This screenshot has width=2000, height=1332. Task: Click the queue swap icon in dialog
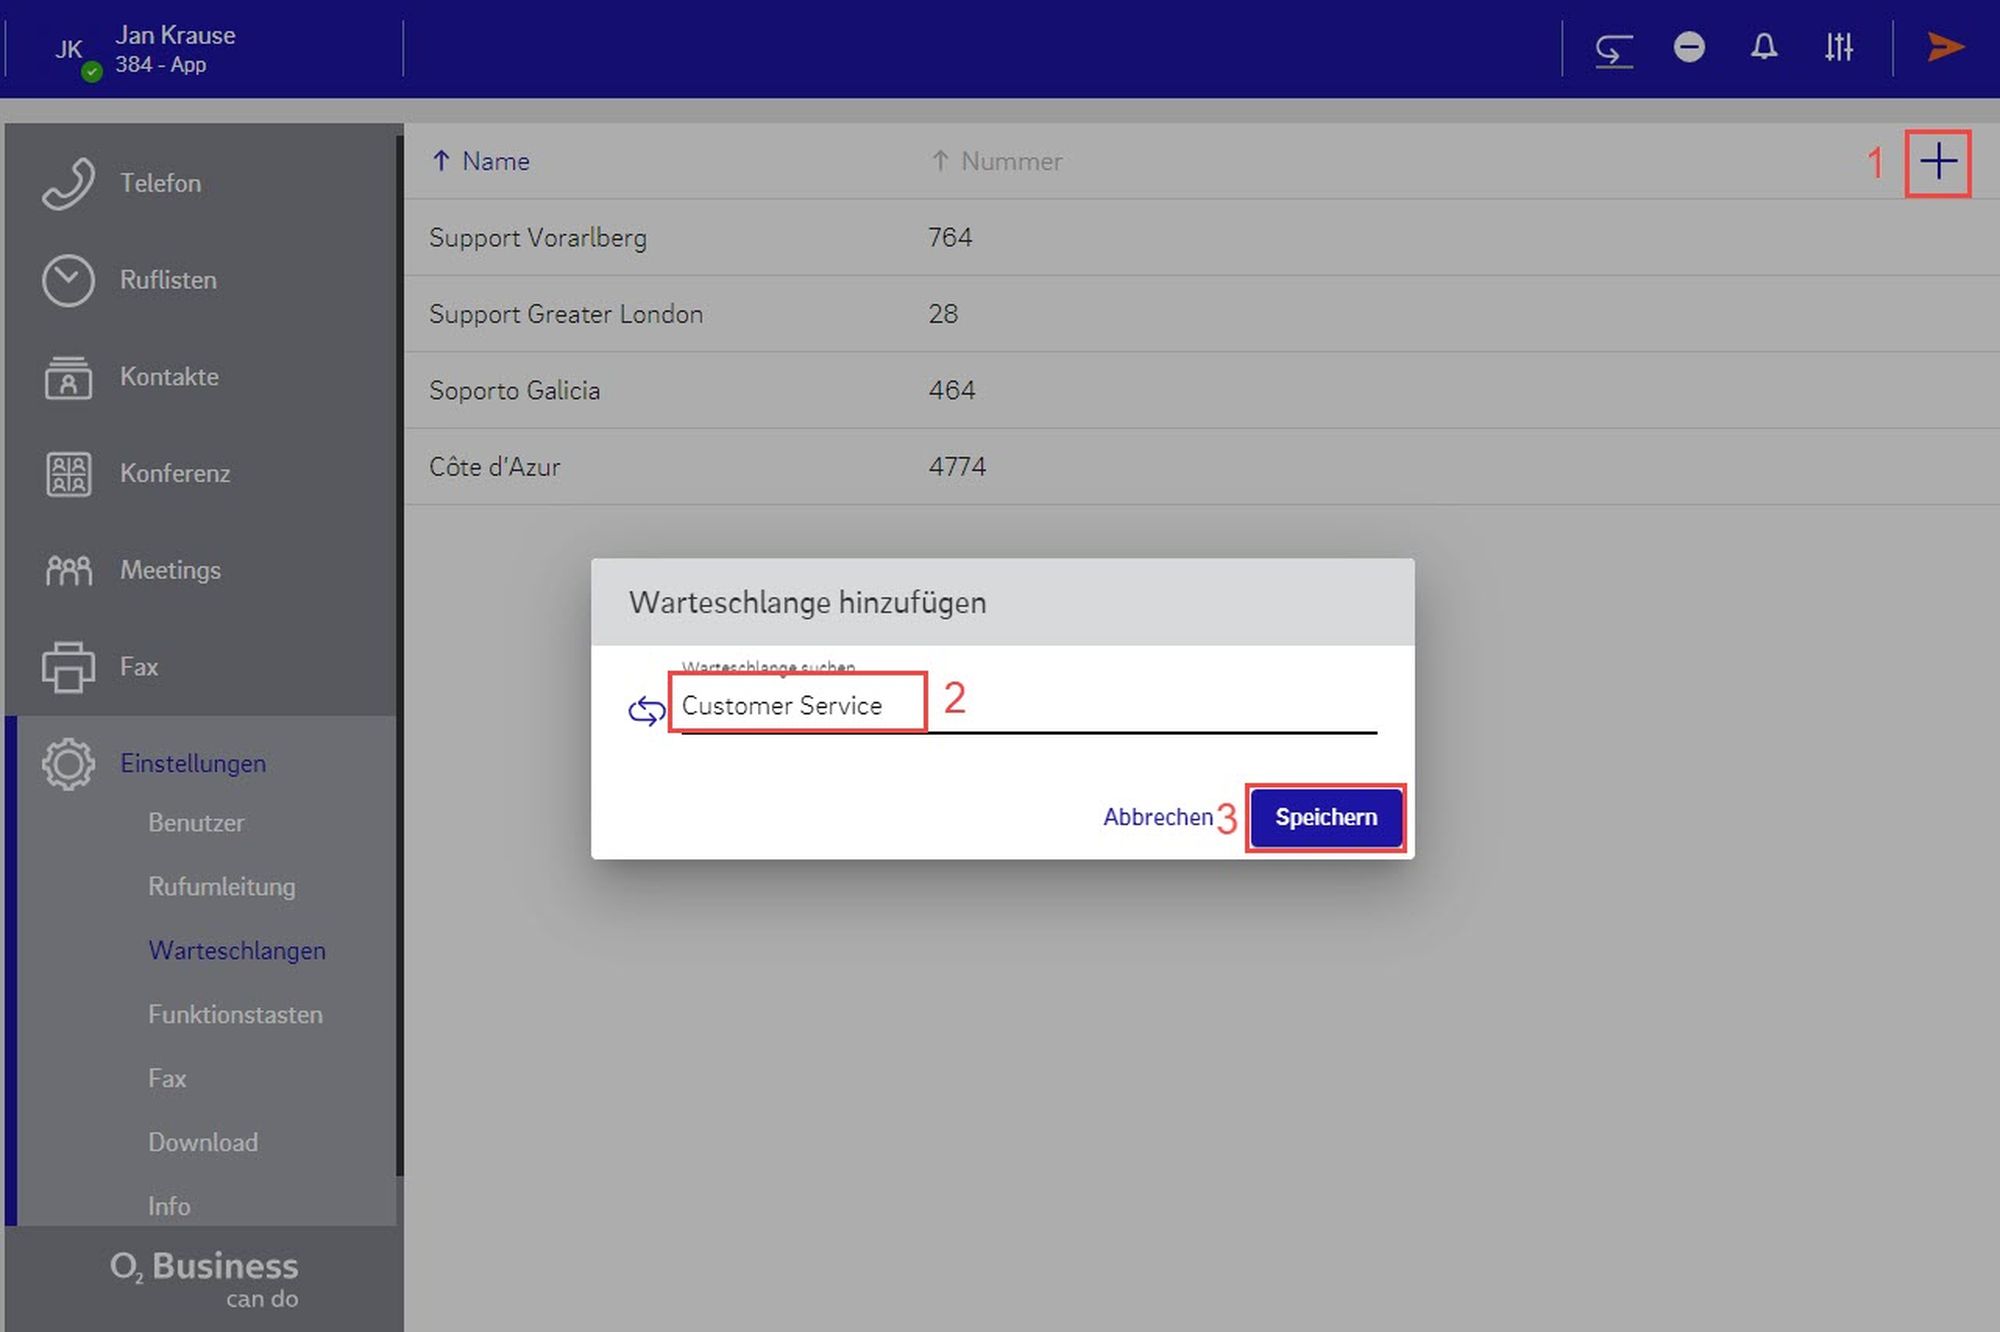pos(646,710)
